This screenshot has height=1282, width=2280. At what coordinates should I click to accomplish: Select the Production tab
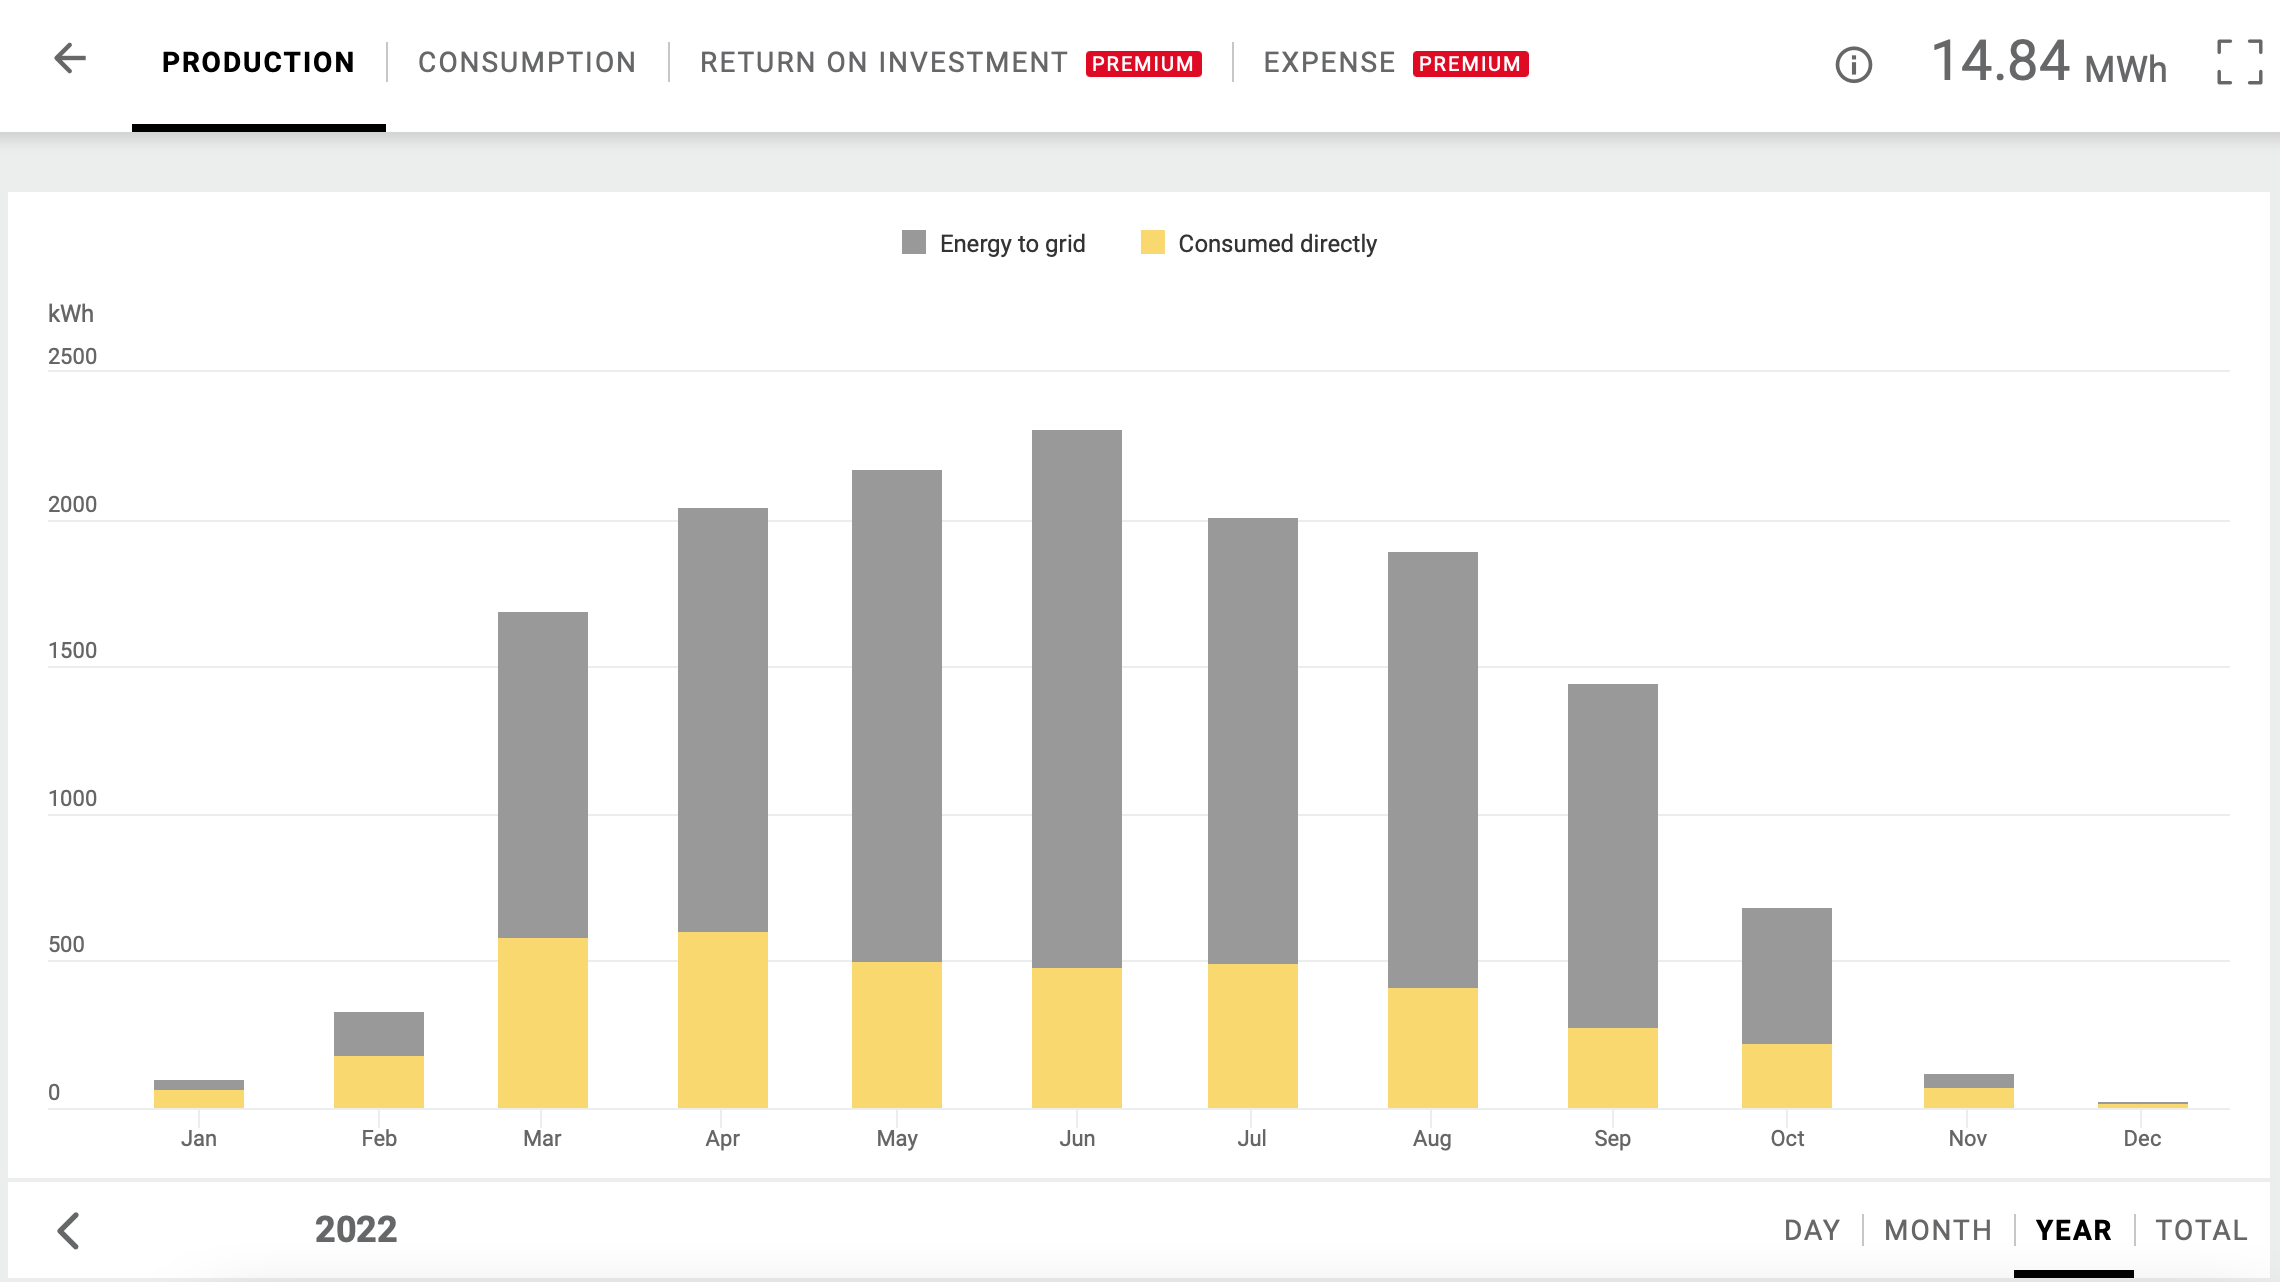258,62
